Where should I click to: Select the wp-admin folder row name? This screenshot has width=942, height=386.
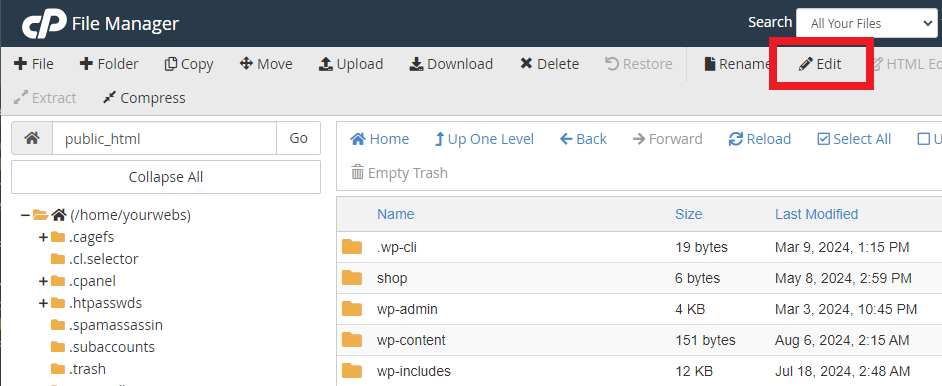407,309
